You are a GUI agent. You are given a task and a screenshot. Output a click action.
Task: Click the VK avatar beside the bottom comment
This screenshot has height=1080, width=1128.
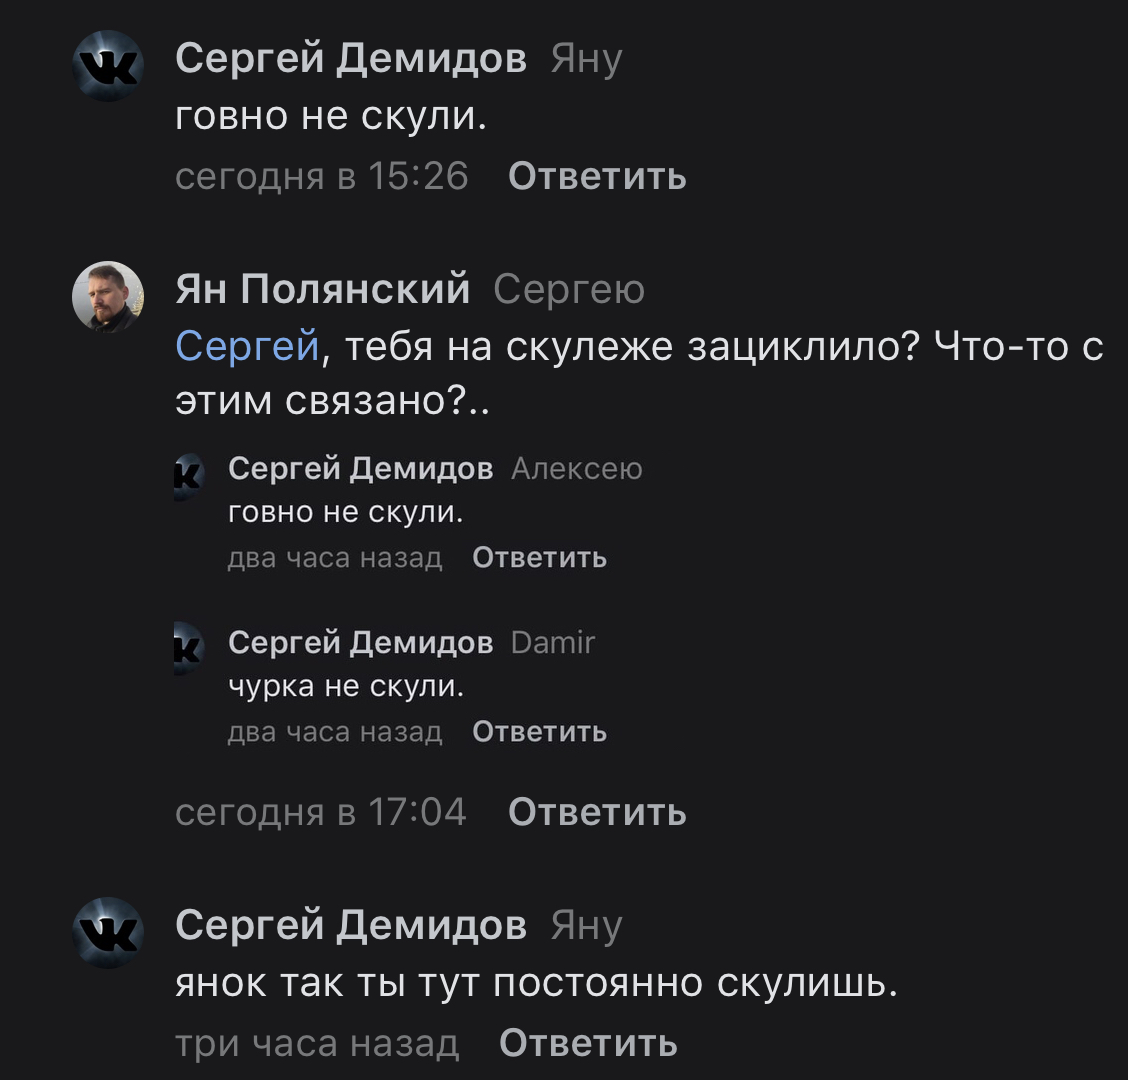(x=108, y=932)
